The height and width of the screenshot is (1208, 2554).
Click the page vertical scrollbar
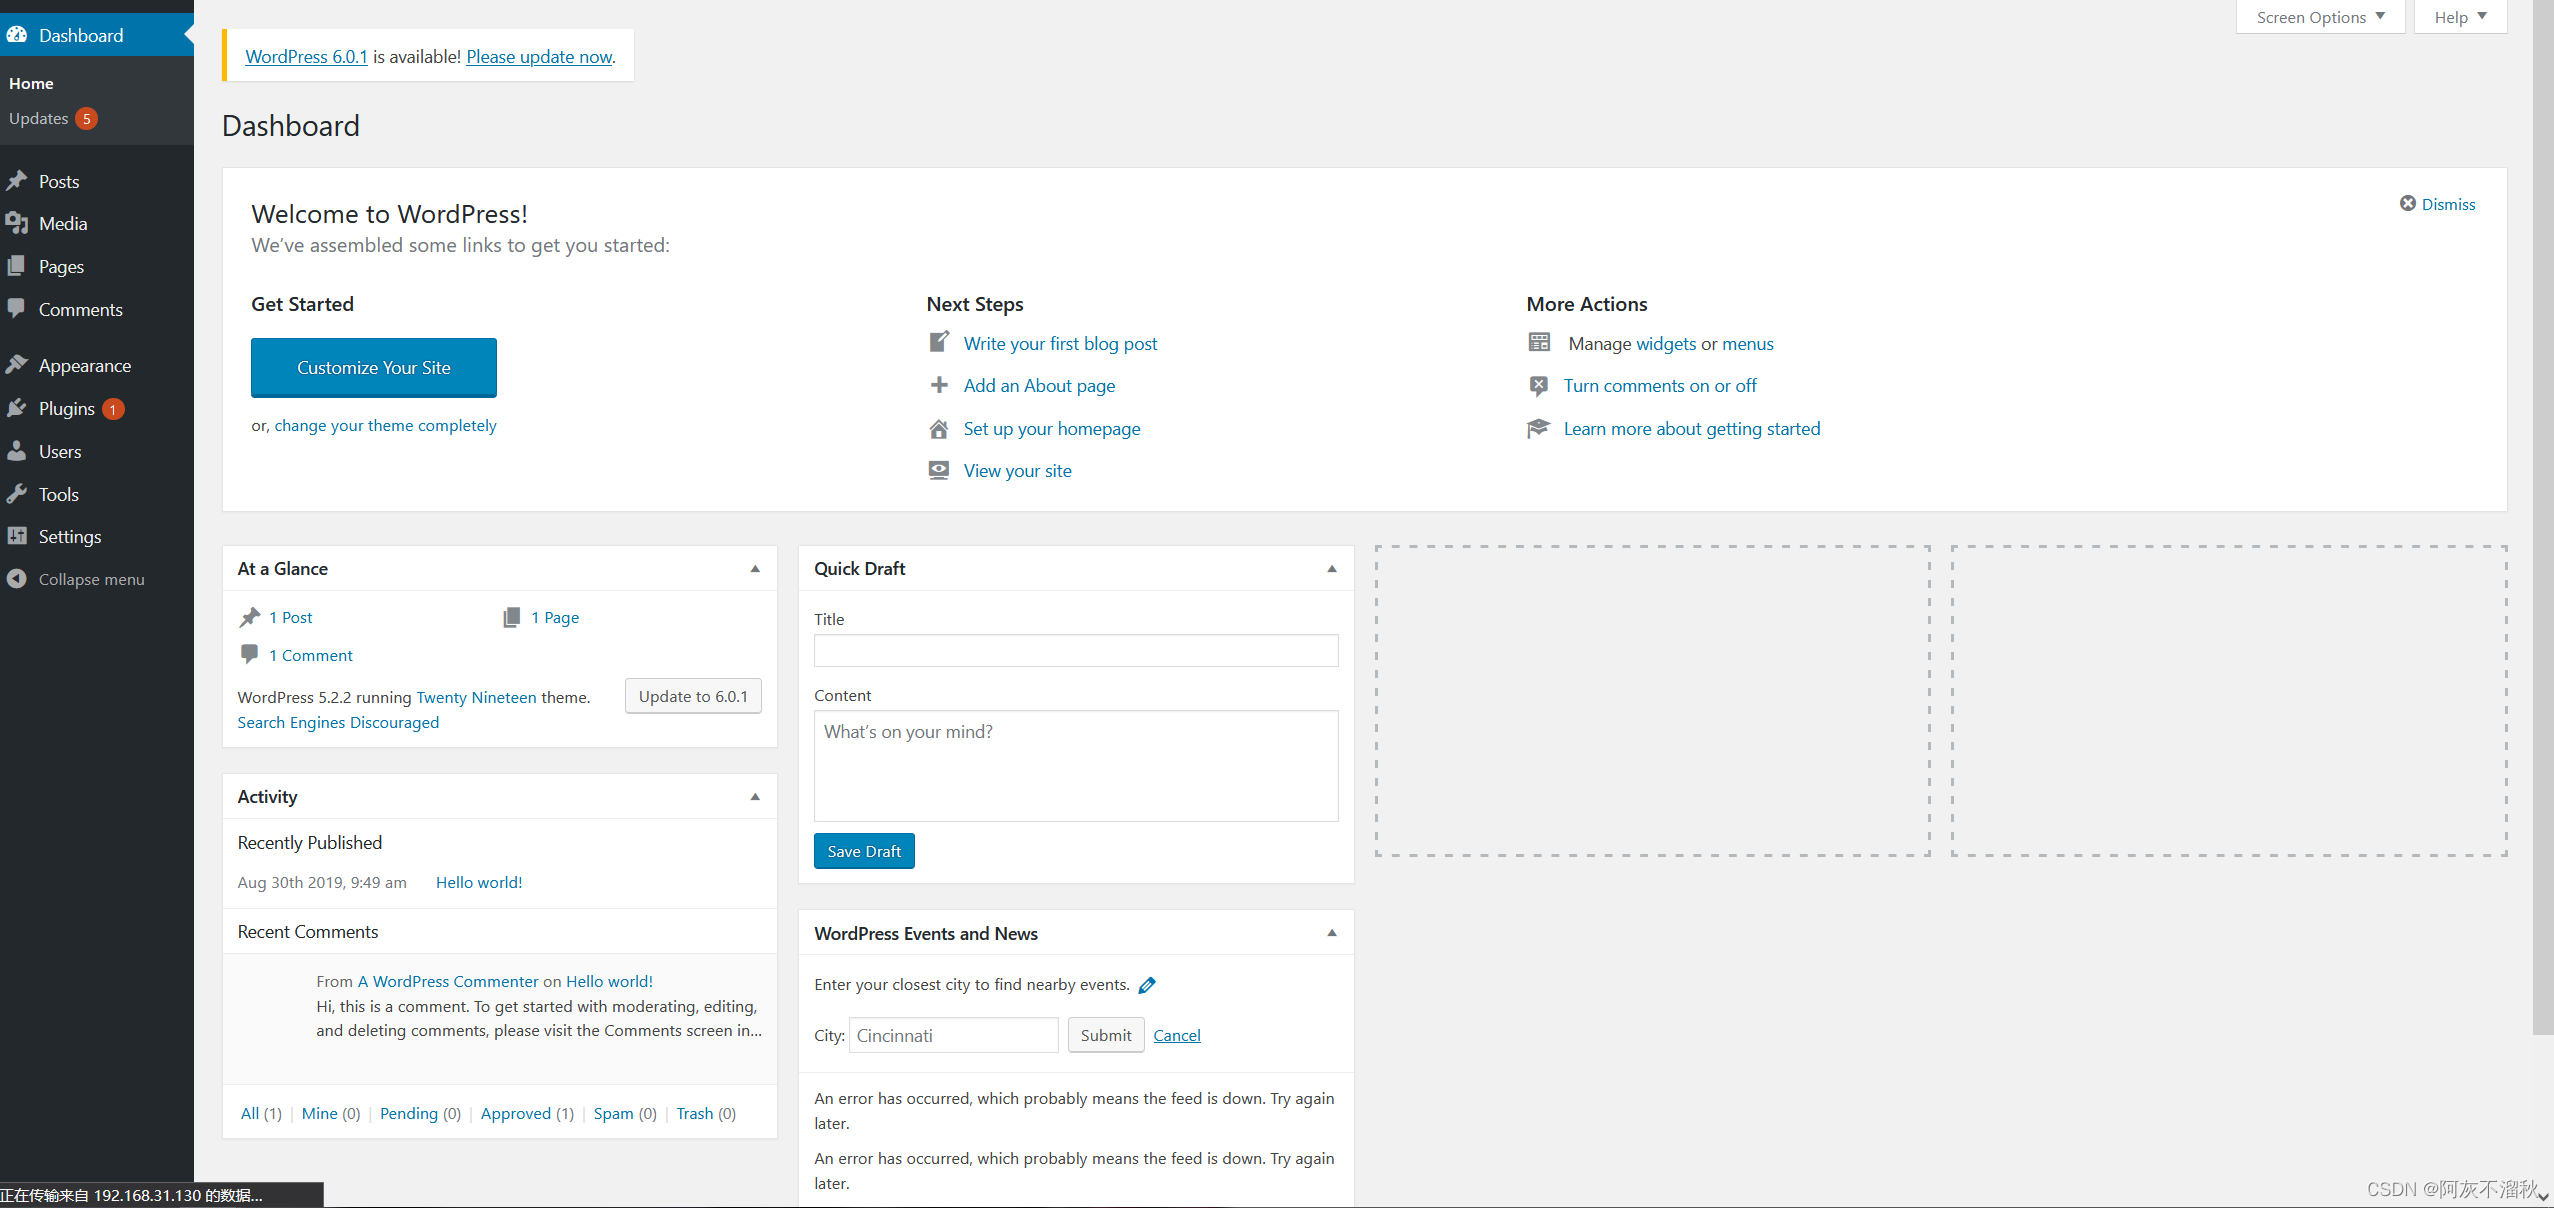coord(2543,517)
